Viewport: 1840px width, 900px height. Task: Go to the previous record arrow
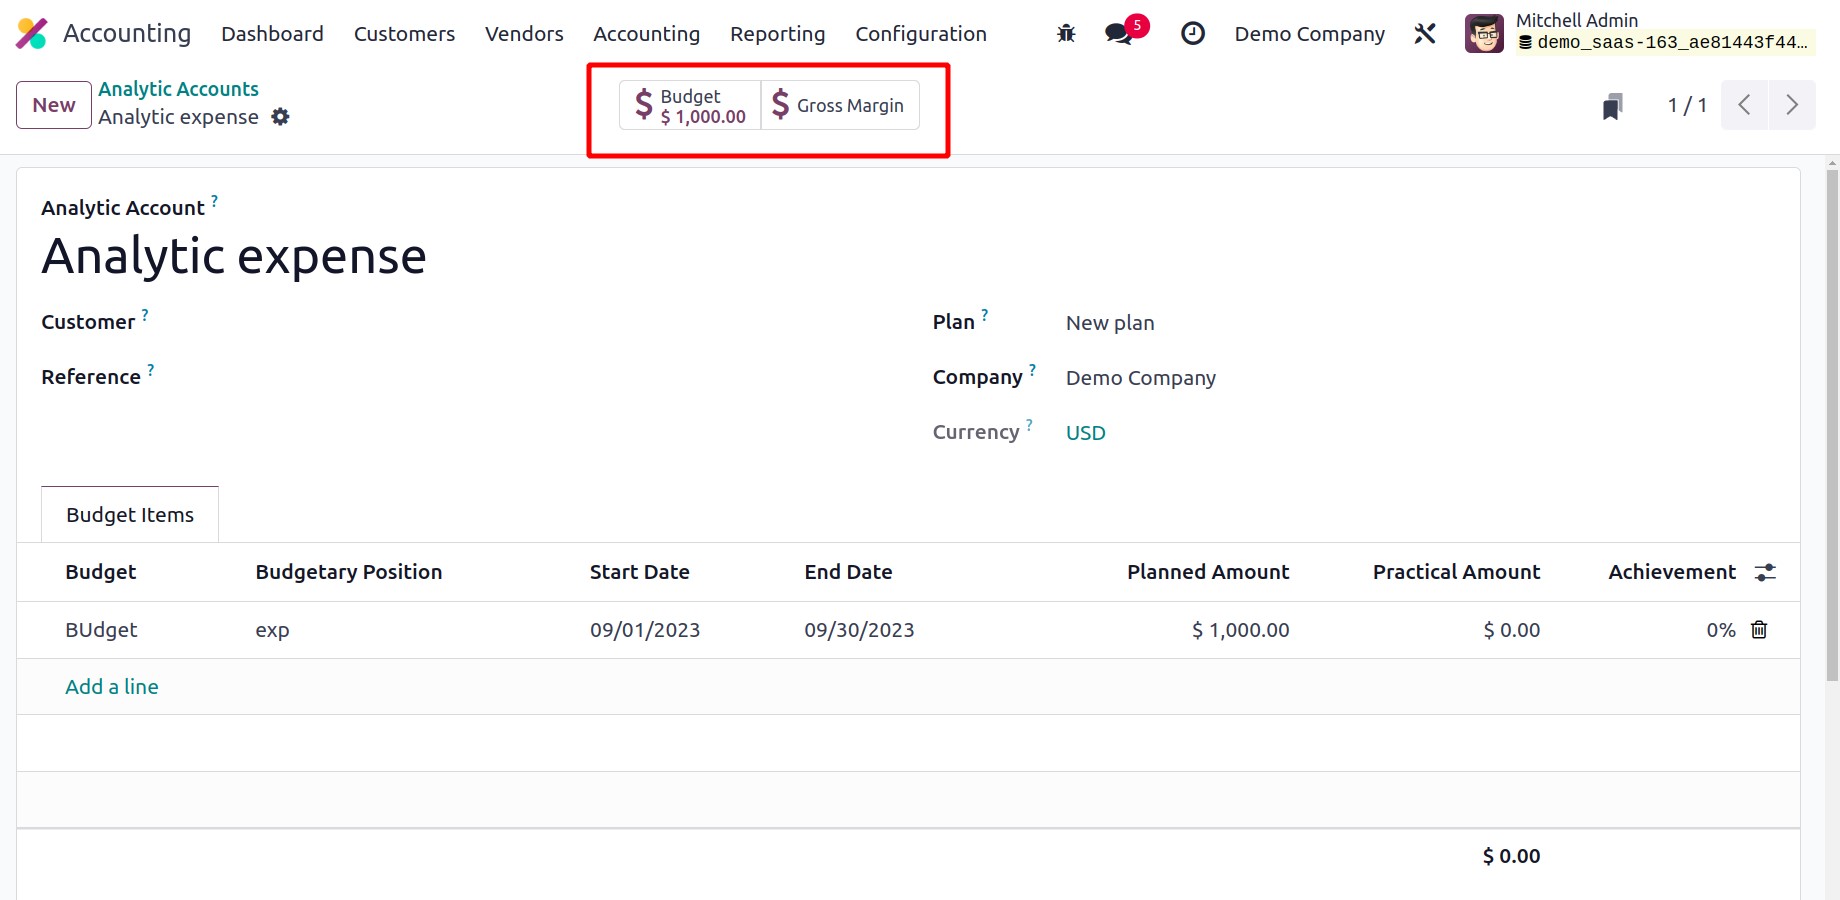coord(1744,105)
